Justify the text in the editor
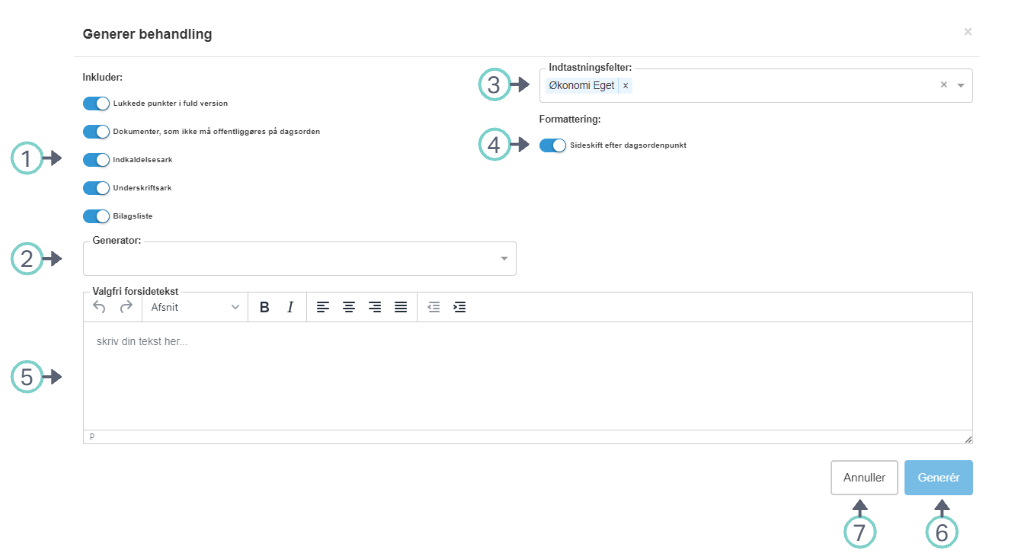 [x=401, y=307]
